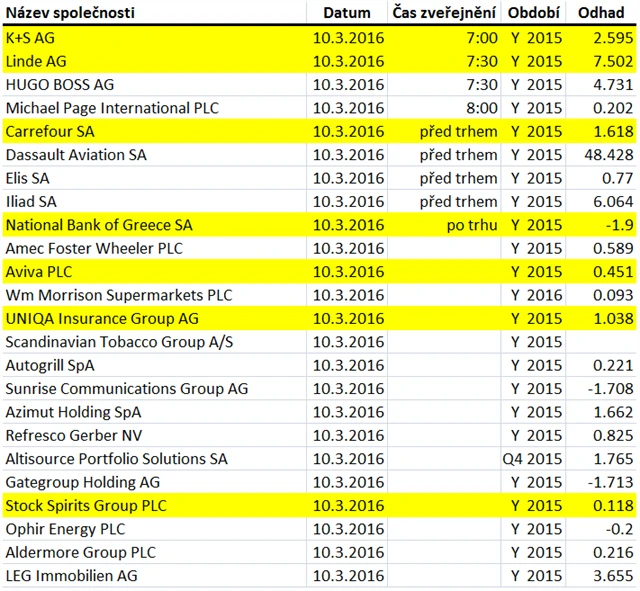Image resolution: width=640 pixels, height=591 pixels.
Task: Select the LEG Immobilien AG cell
Action: (x=72, y=576)
